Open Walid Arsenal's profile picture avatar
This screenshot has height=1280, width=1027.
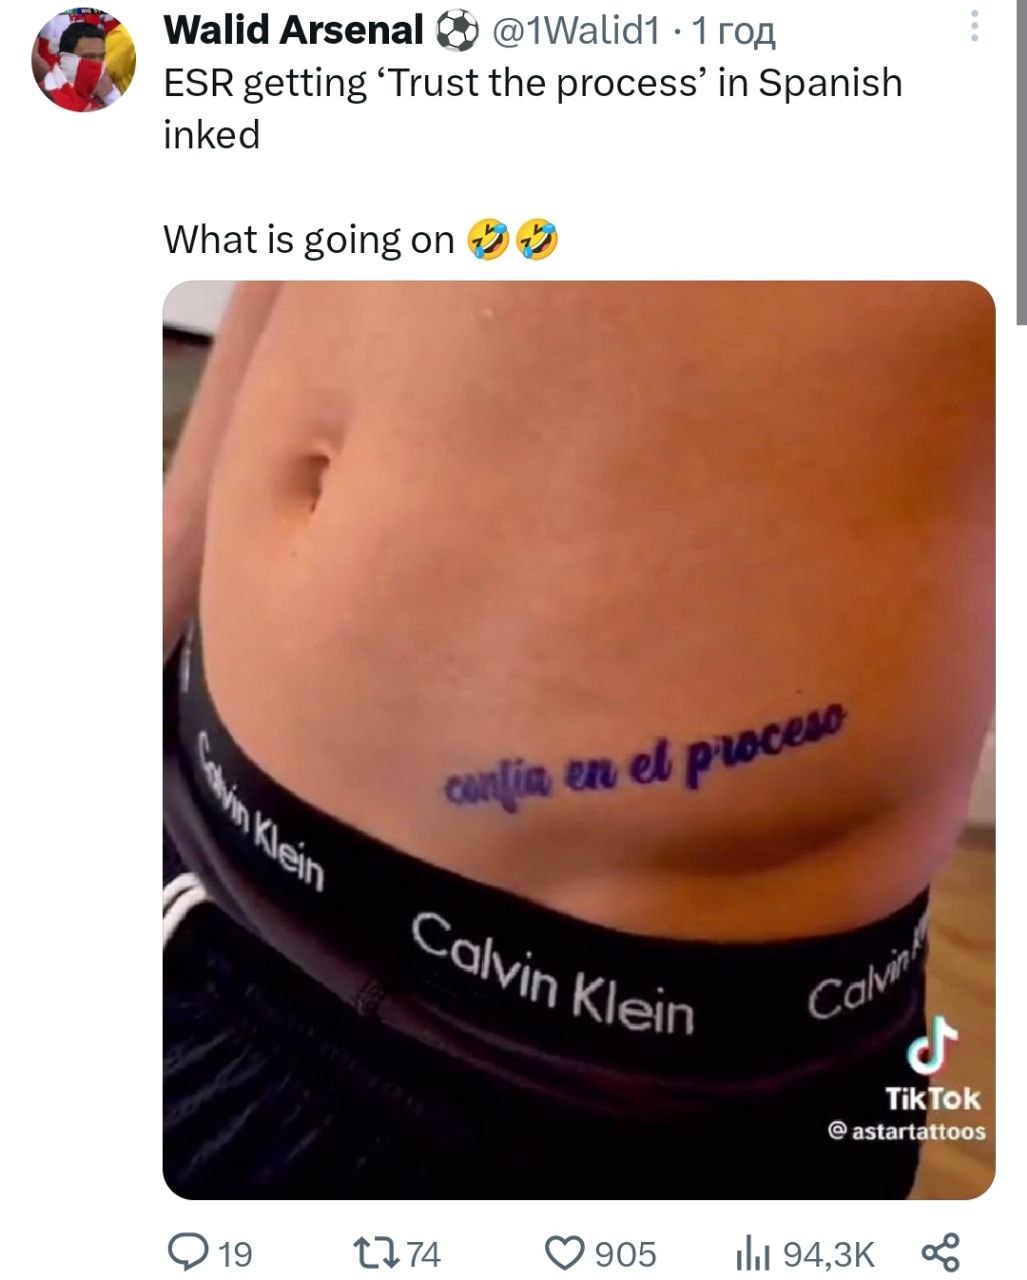click(84, 60)
